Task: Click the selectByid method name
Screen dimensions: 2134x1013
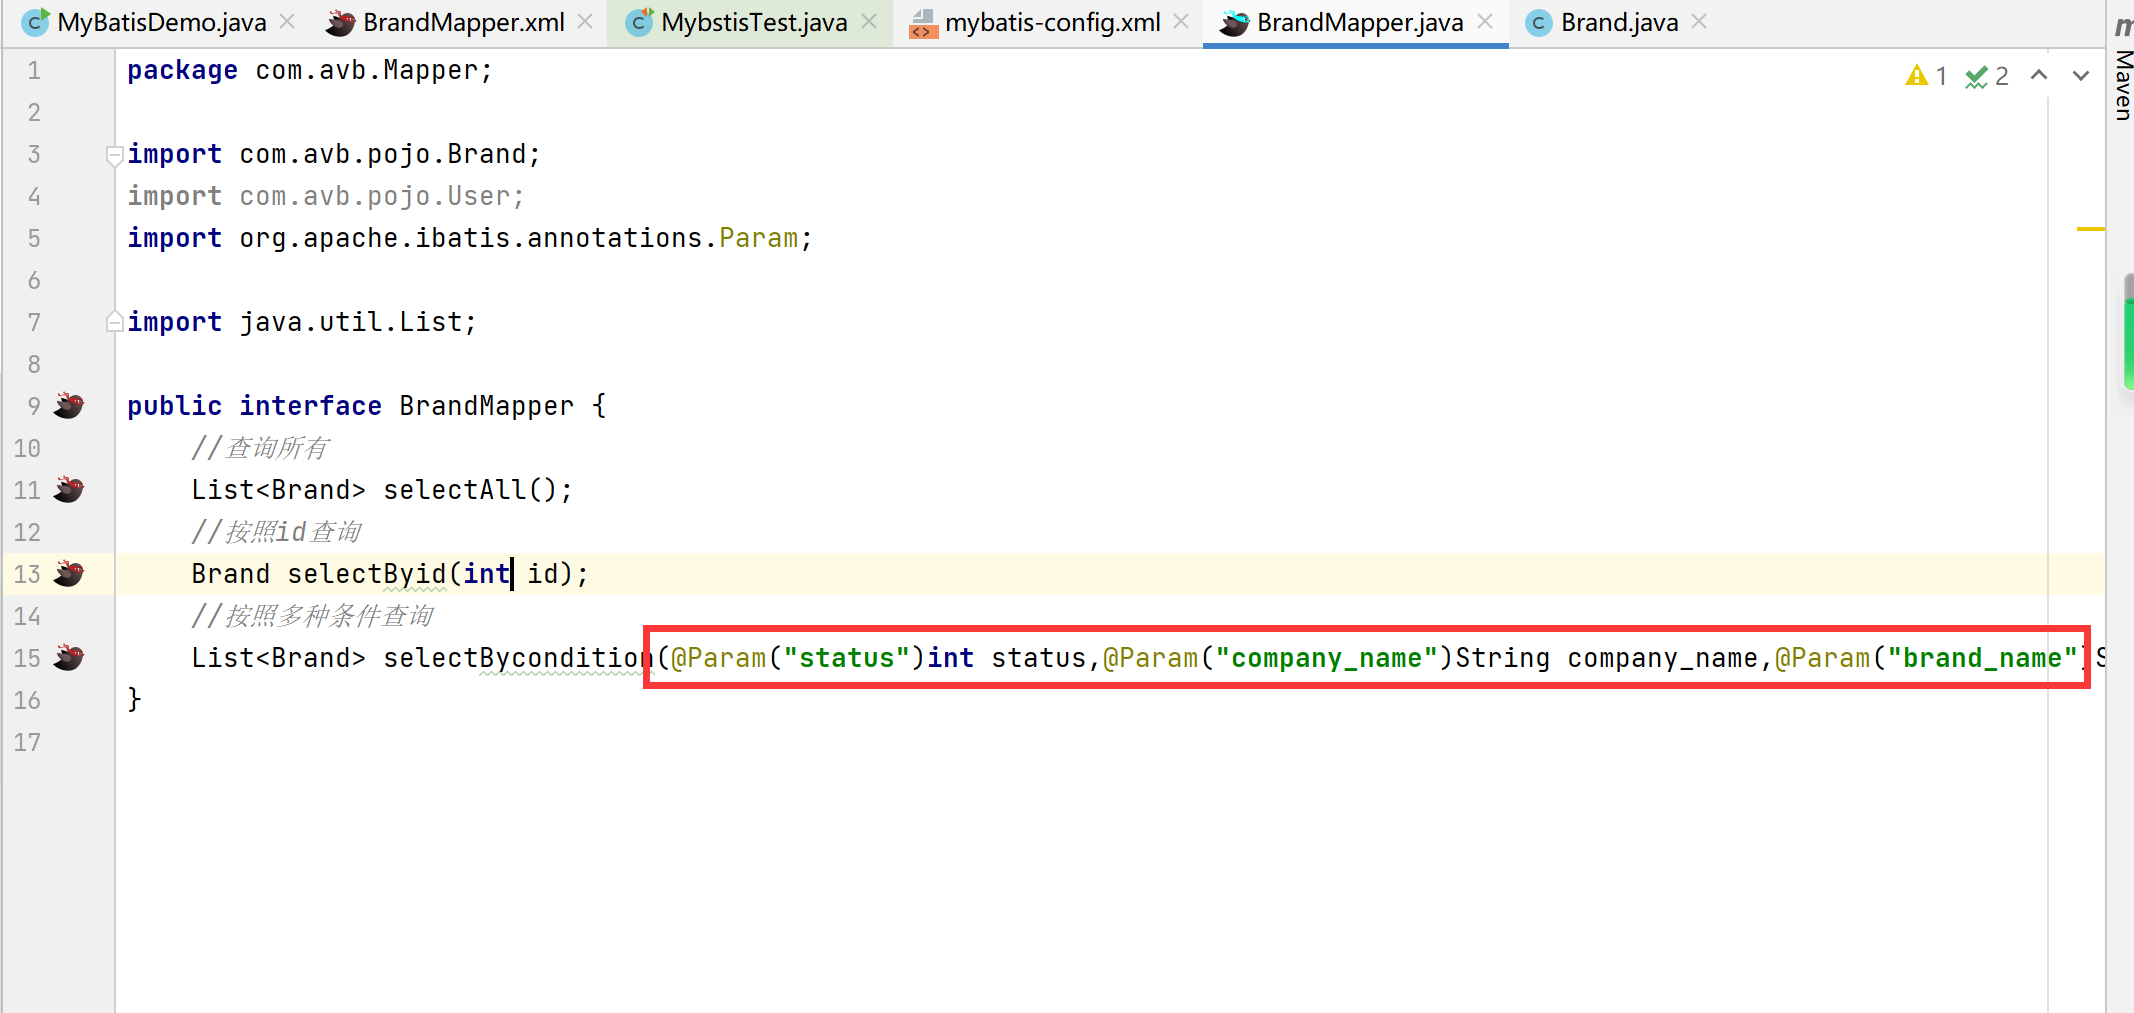Action: pos(367,573)
